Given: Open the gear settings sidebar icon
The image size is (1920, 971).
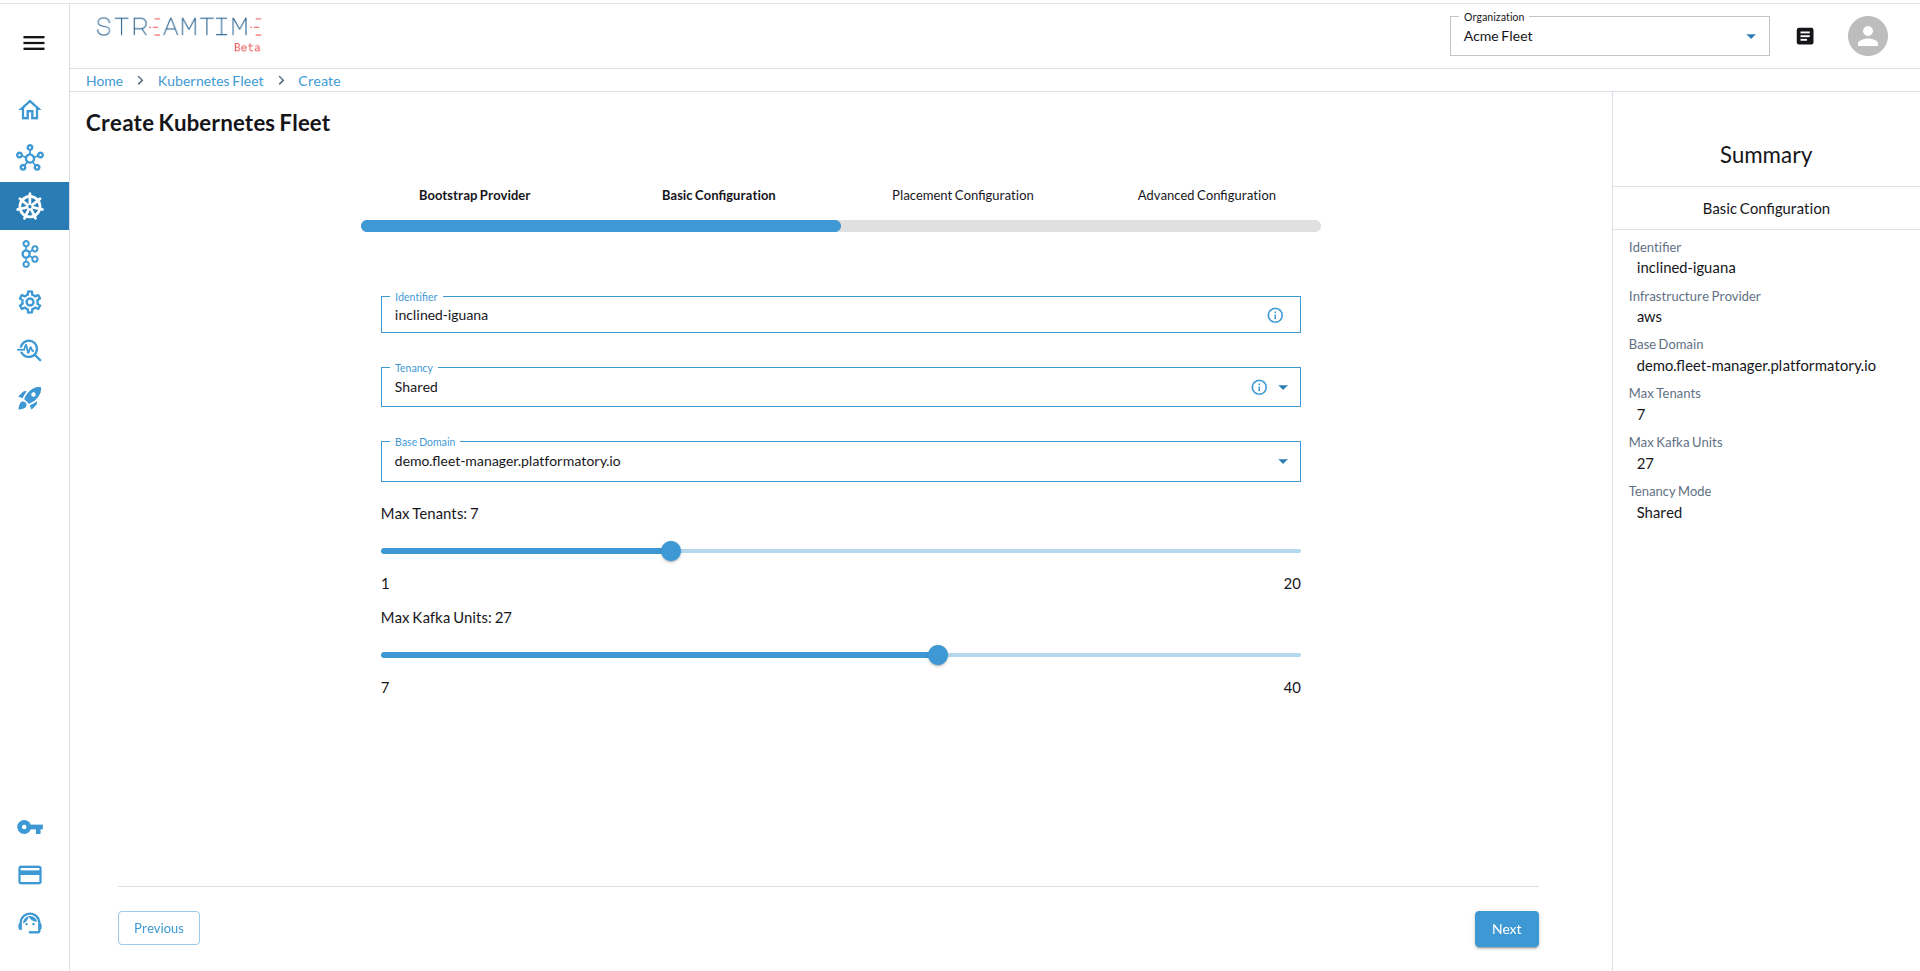Looking at the screenshot, I should pos(30,302).
